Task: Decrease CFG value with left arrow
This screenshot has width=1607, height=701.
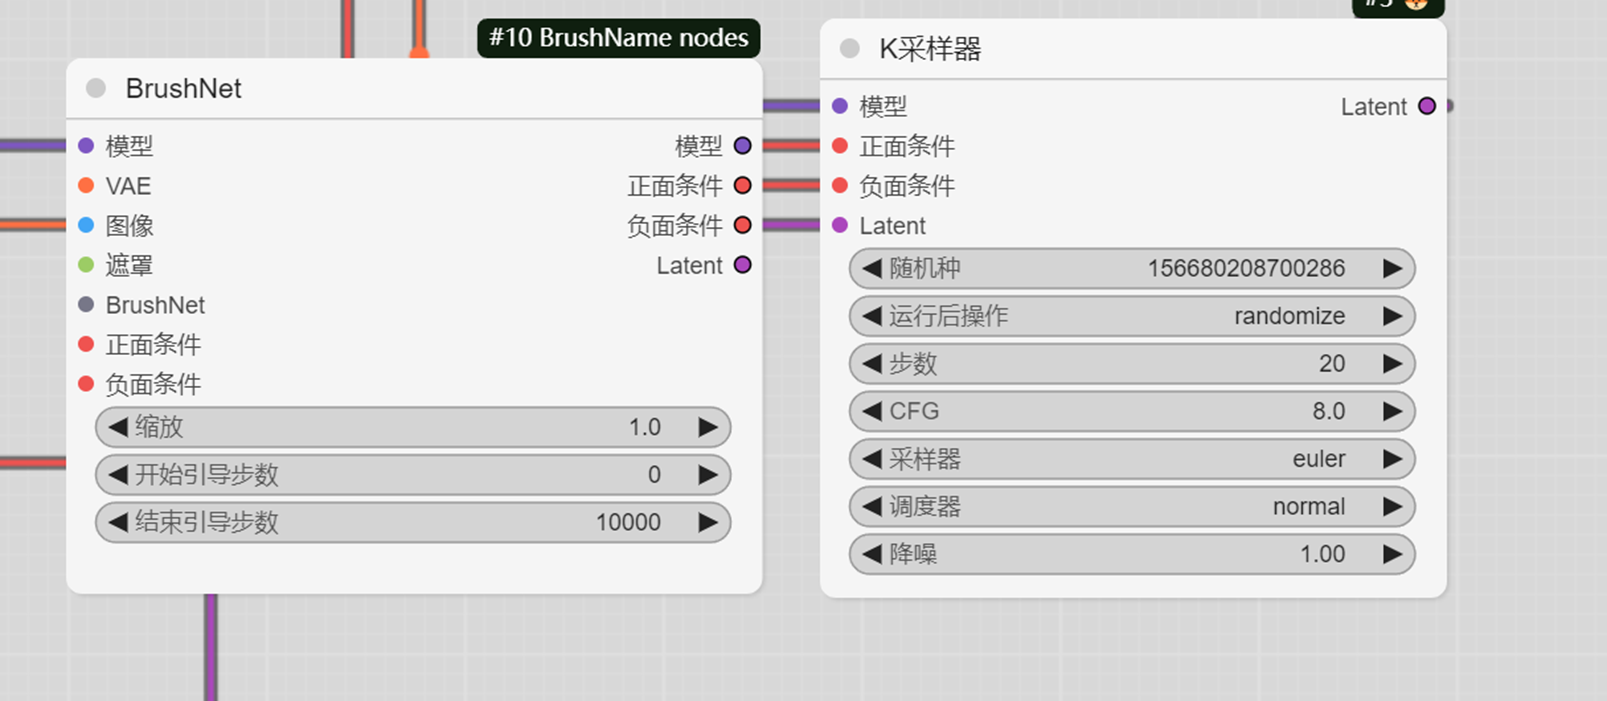Action: pos(872,411)
